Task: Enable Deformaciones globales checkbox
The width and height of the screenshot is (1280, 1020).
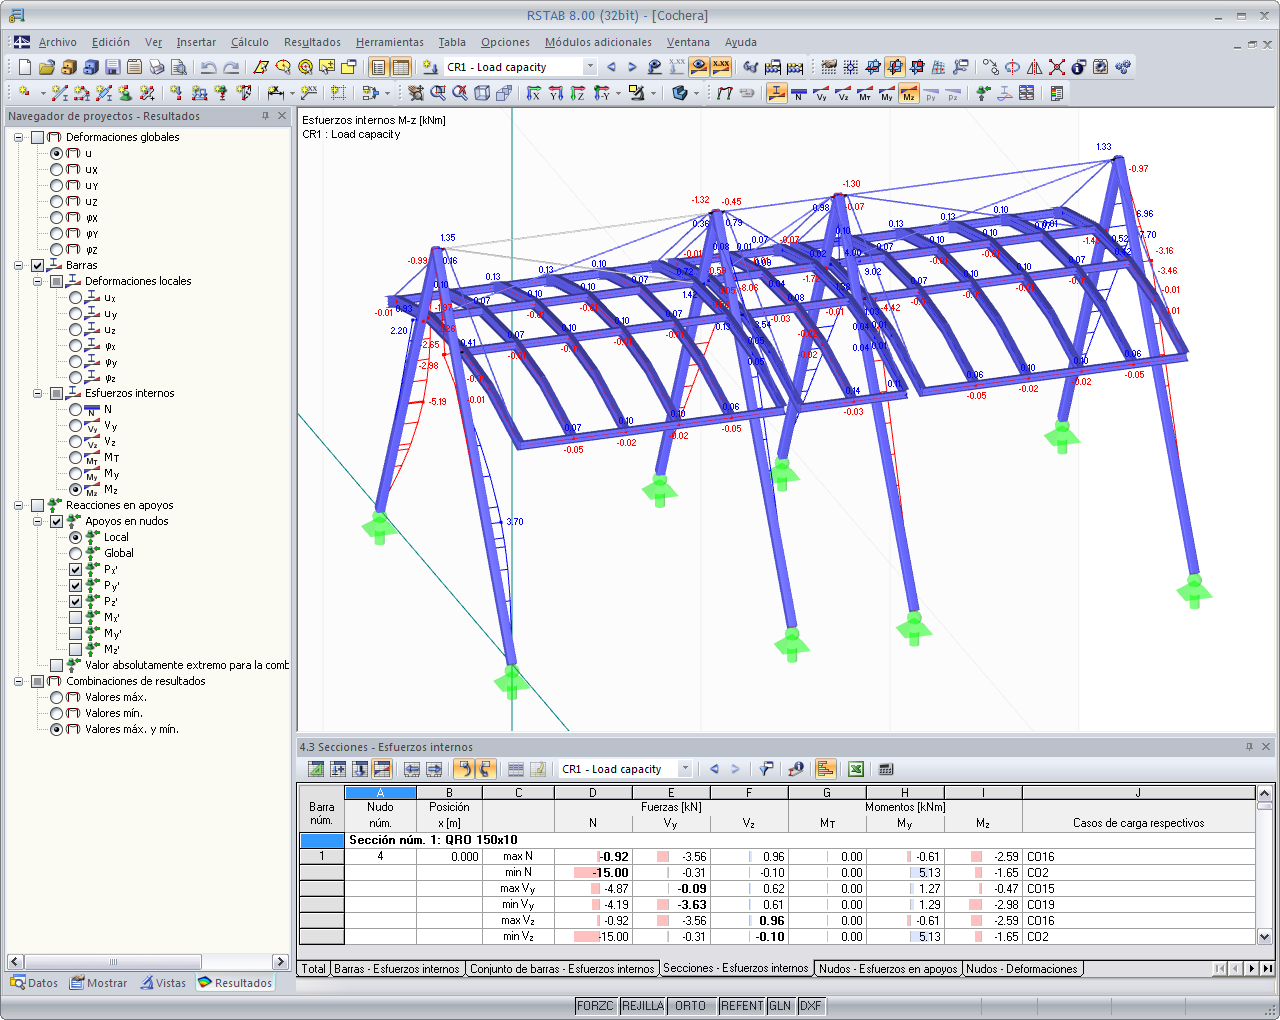Action: [x=38, y=137]
